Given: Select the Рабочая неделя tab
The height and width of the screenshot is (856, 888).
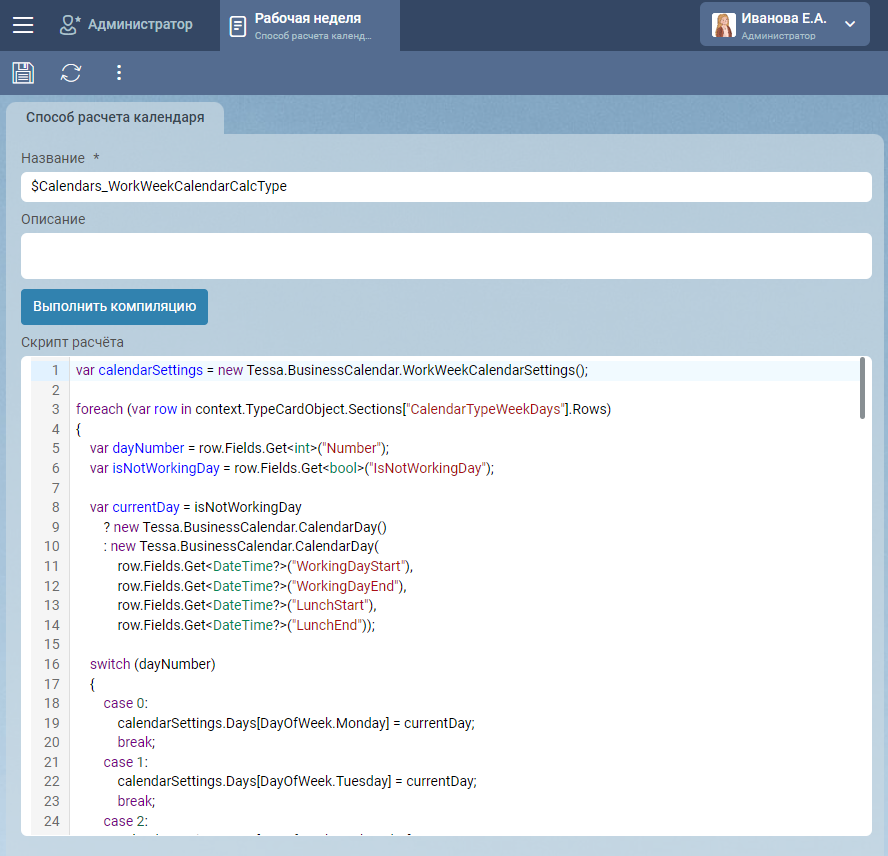Looking at the screenshot, I should [x=310, y=25].
